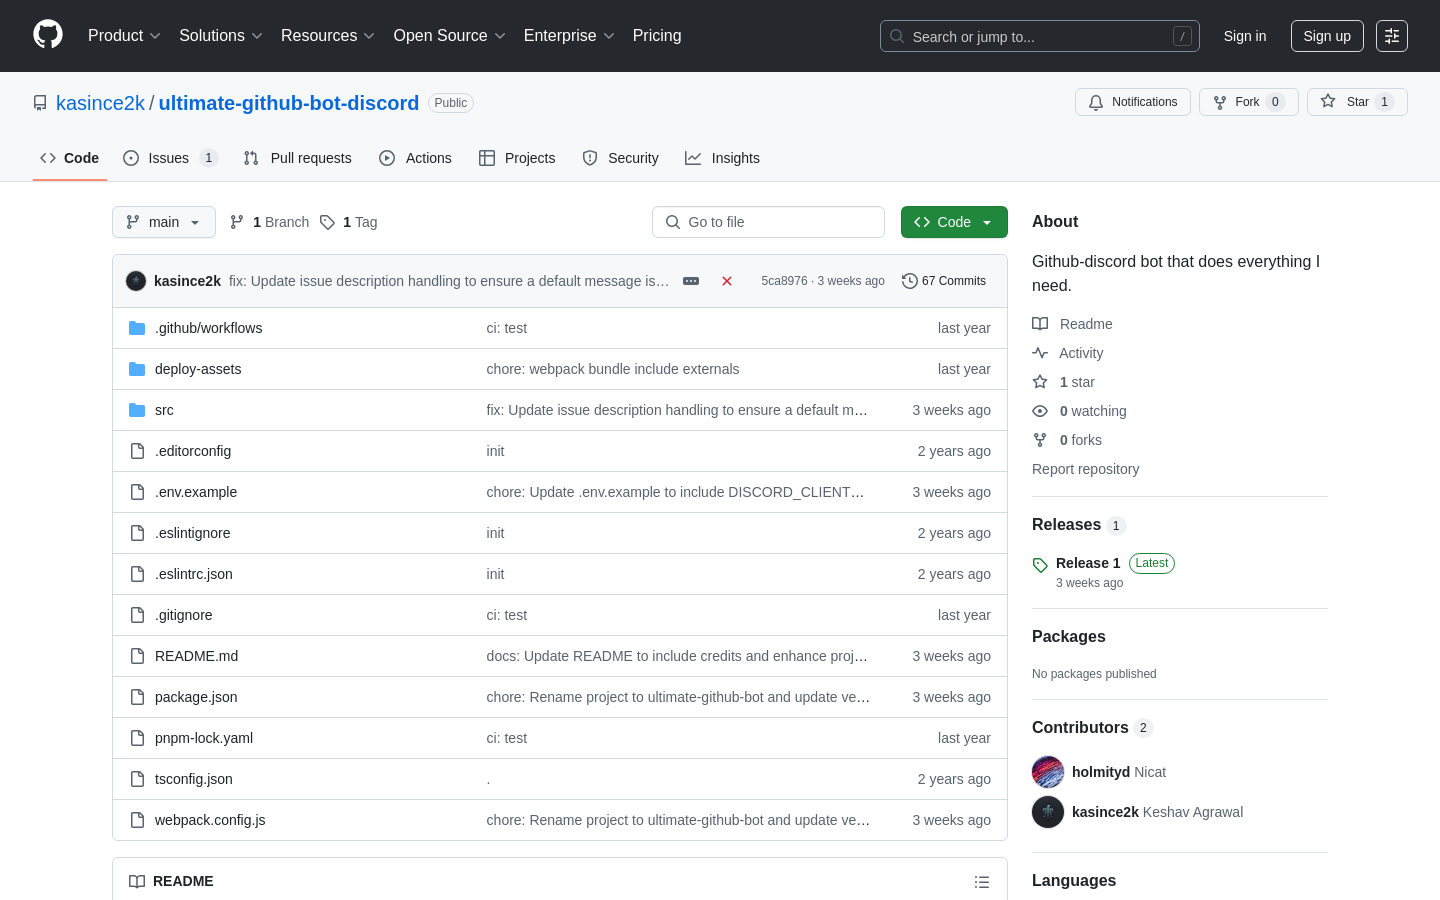
Task: Open ultimate-github-bot-discord repo link
Action: (x=289, y=103)
